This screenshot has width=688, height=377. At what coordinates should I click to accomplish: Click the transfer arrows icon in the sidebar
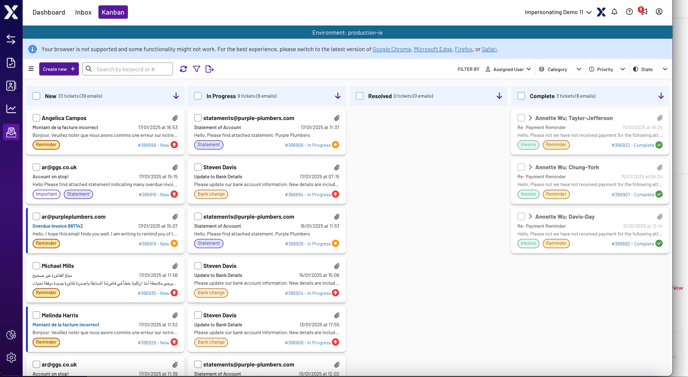(x=11, y=39)
